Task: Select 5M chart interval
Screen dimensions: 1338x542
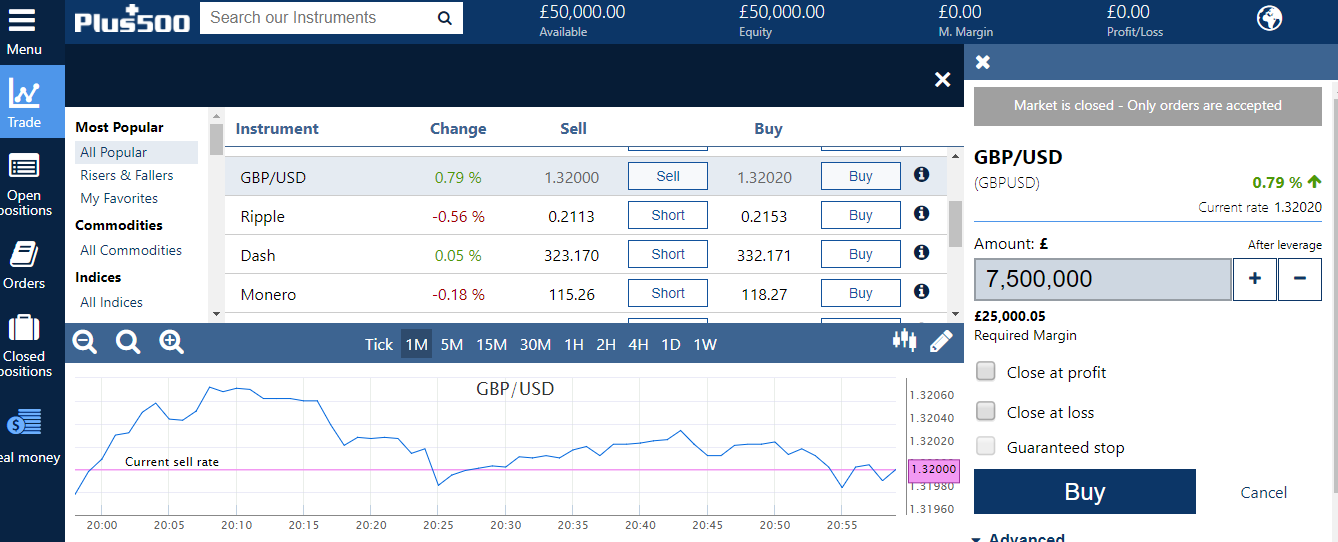Action: (452, 344)
